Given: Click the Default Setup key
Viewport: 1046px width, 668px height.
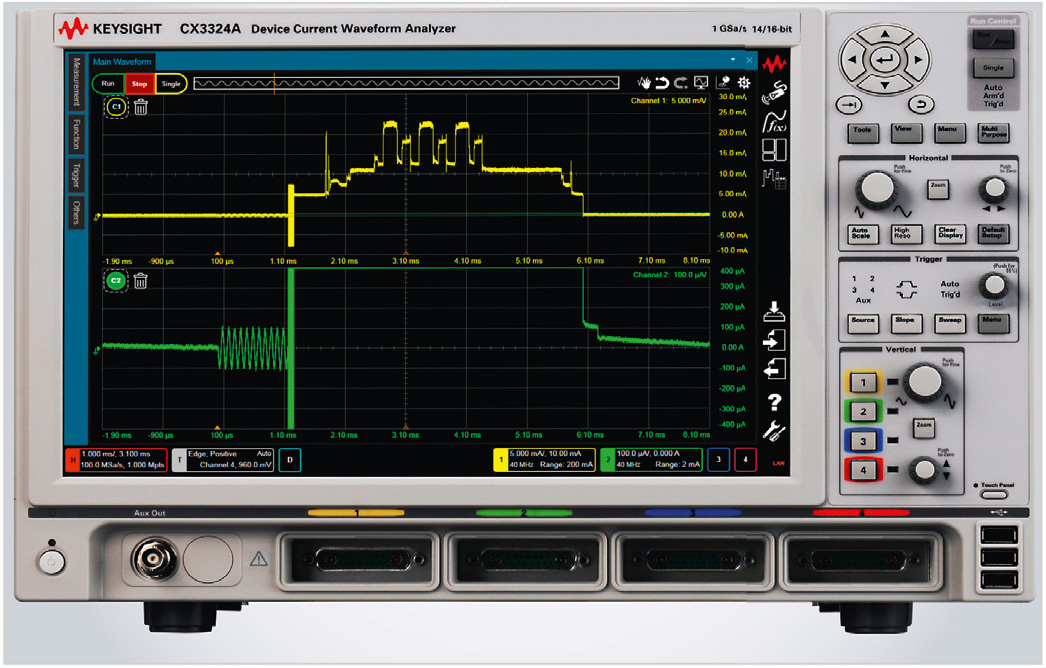Looking at the screenshot, I should pos(993,234).
